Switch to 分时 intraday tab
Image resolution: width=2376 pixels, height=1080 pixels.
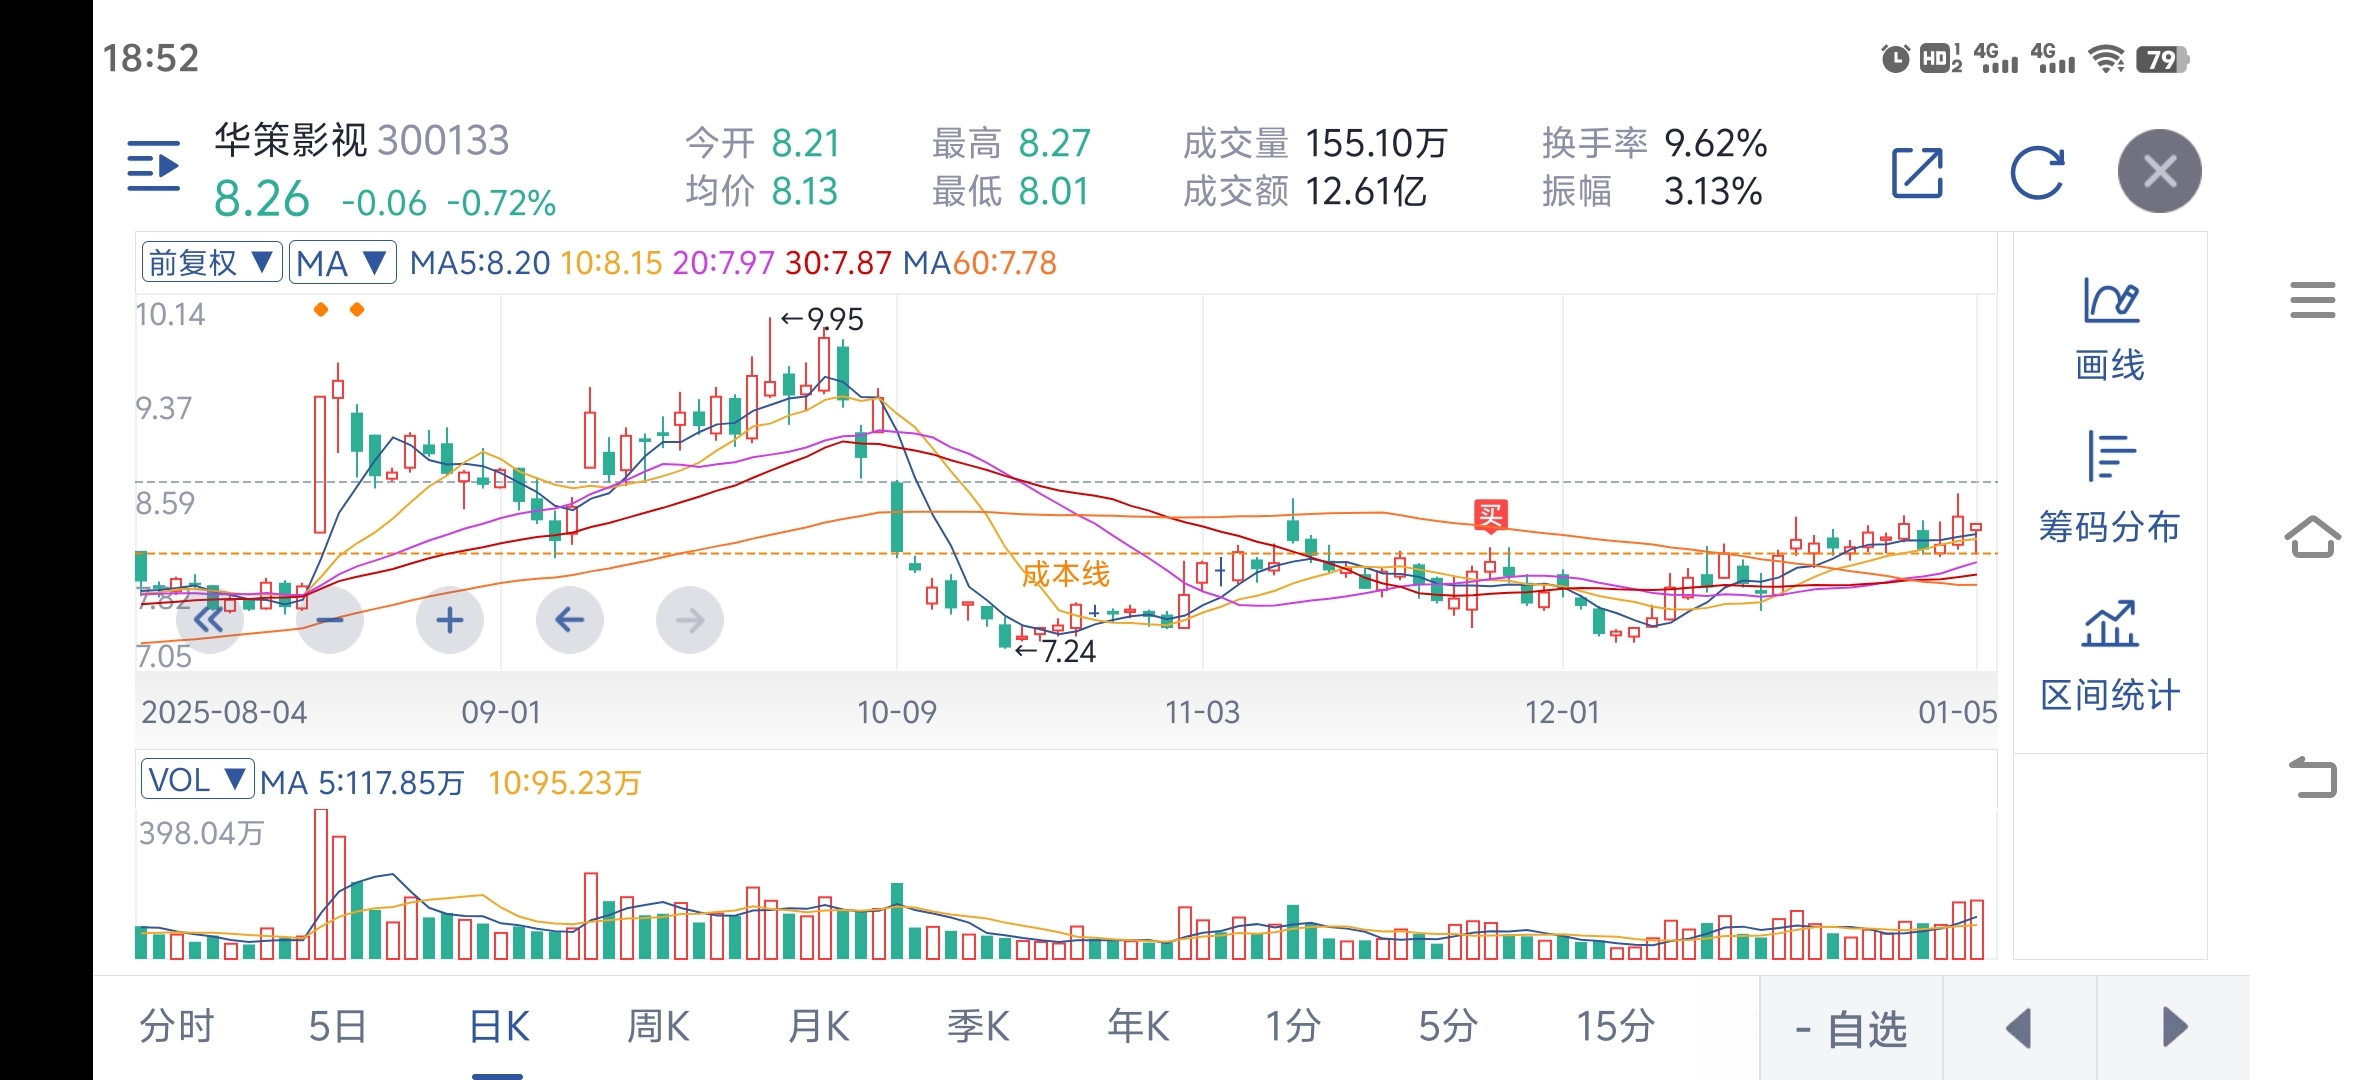(x=177, y=1027)
